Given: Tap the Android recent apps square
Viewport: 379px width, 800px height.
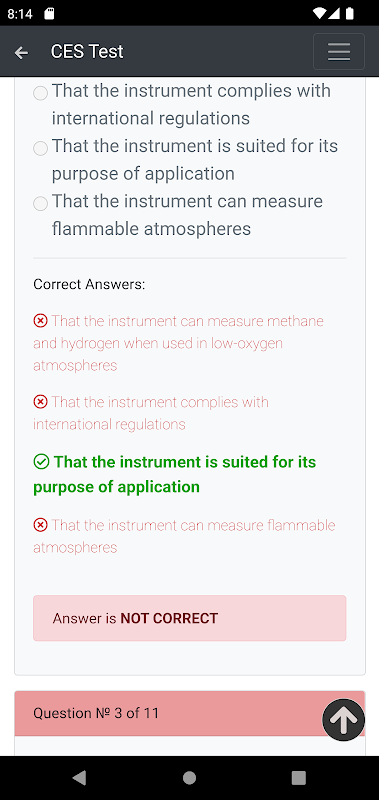Looking at the screenshot, I should click(x=298, y=778).
